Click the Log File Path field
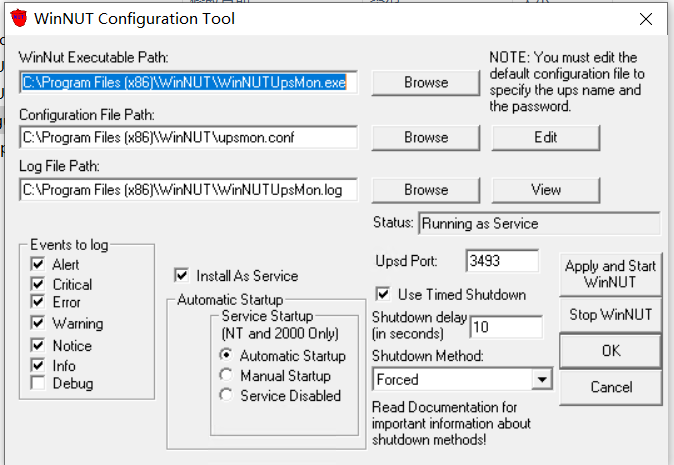 [x=188, y=190]
